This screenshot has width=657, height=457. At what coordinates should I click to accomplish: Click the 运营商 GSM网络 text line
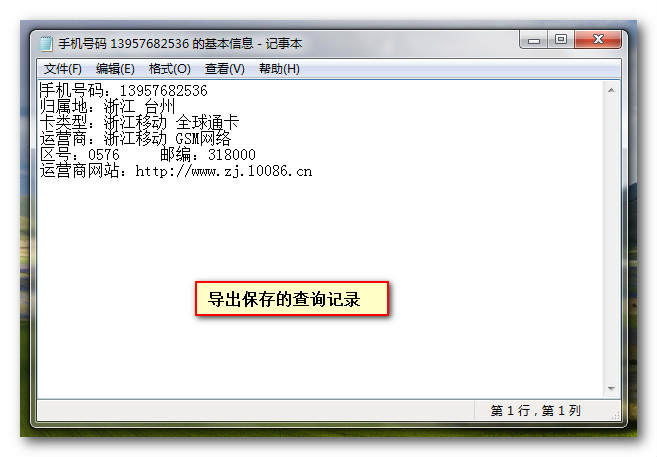(x=135, y=138)
